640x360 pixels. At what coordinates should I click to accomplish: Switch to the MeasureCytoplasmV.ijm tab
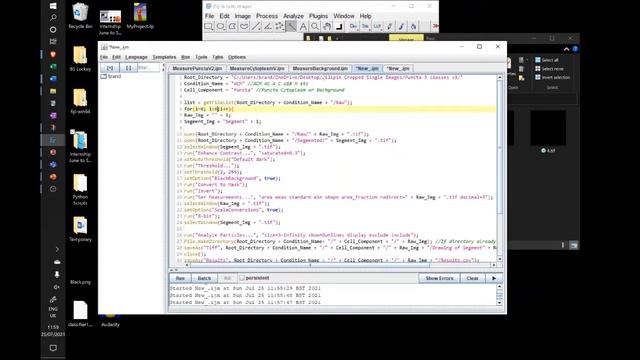click(257, 69)
